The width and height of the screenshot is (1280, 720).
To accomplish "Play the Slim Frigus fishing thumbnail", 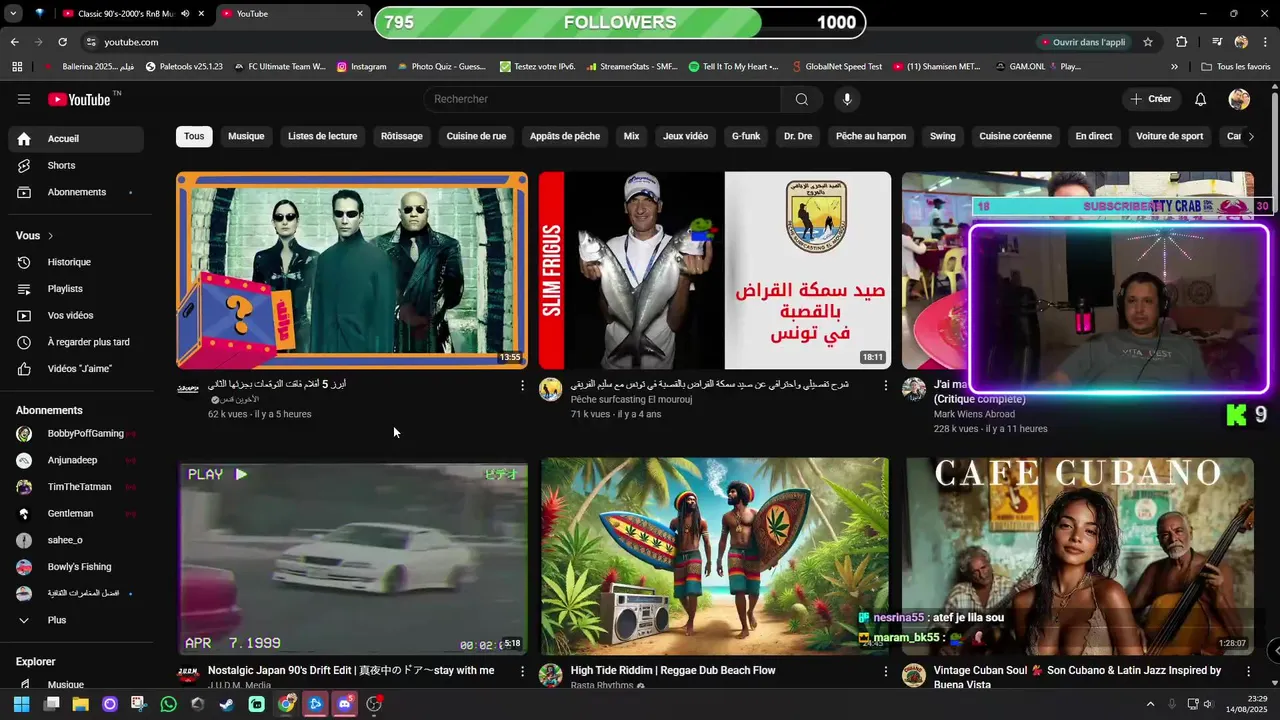I will pyautogui.click(x=715, y=270).
